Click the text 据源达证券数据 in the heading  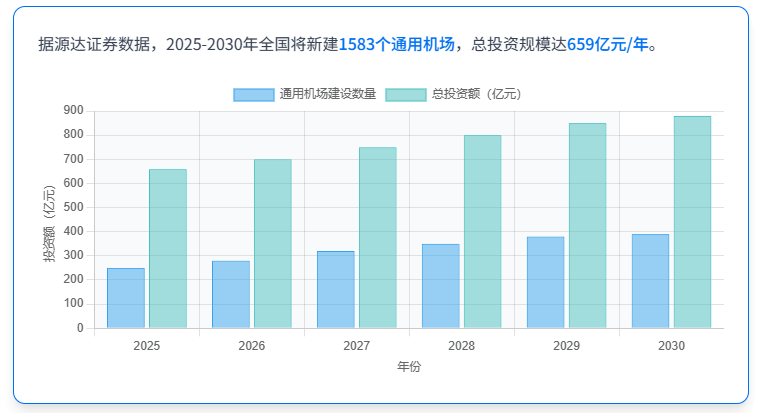[94, 44]
